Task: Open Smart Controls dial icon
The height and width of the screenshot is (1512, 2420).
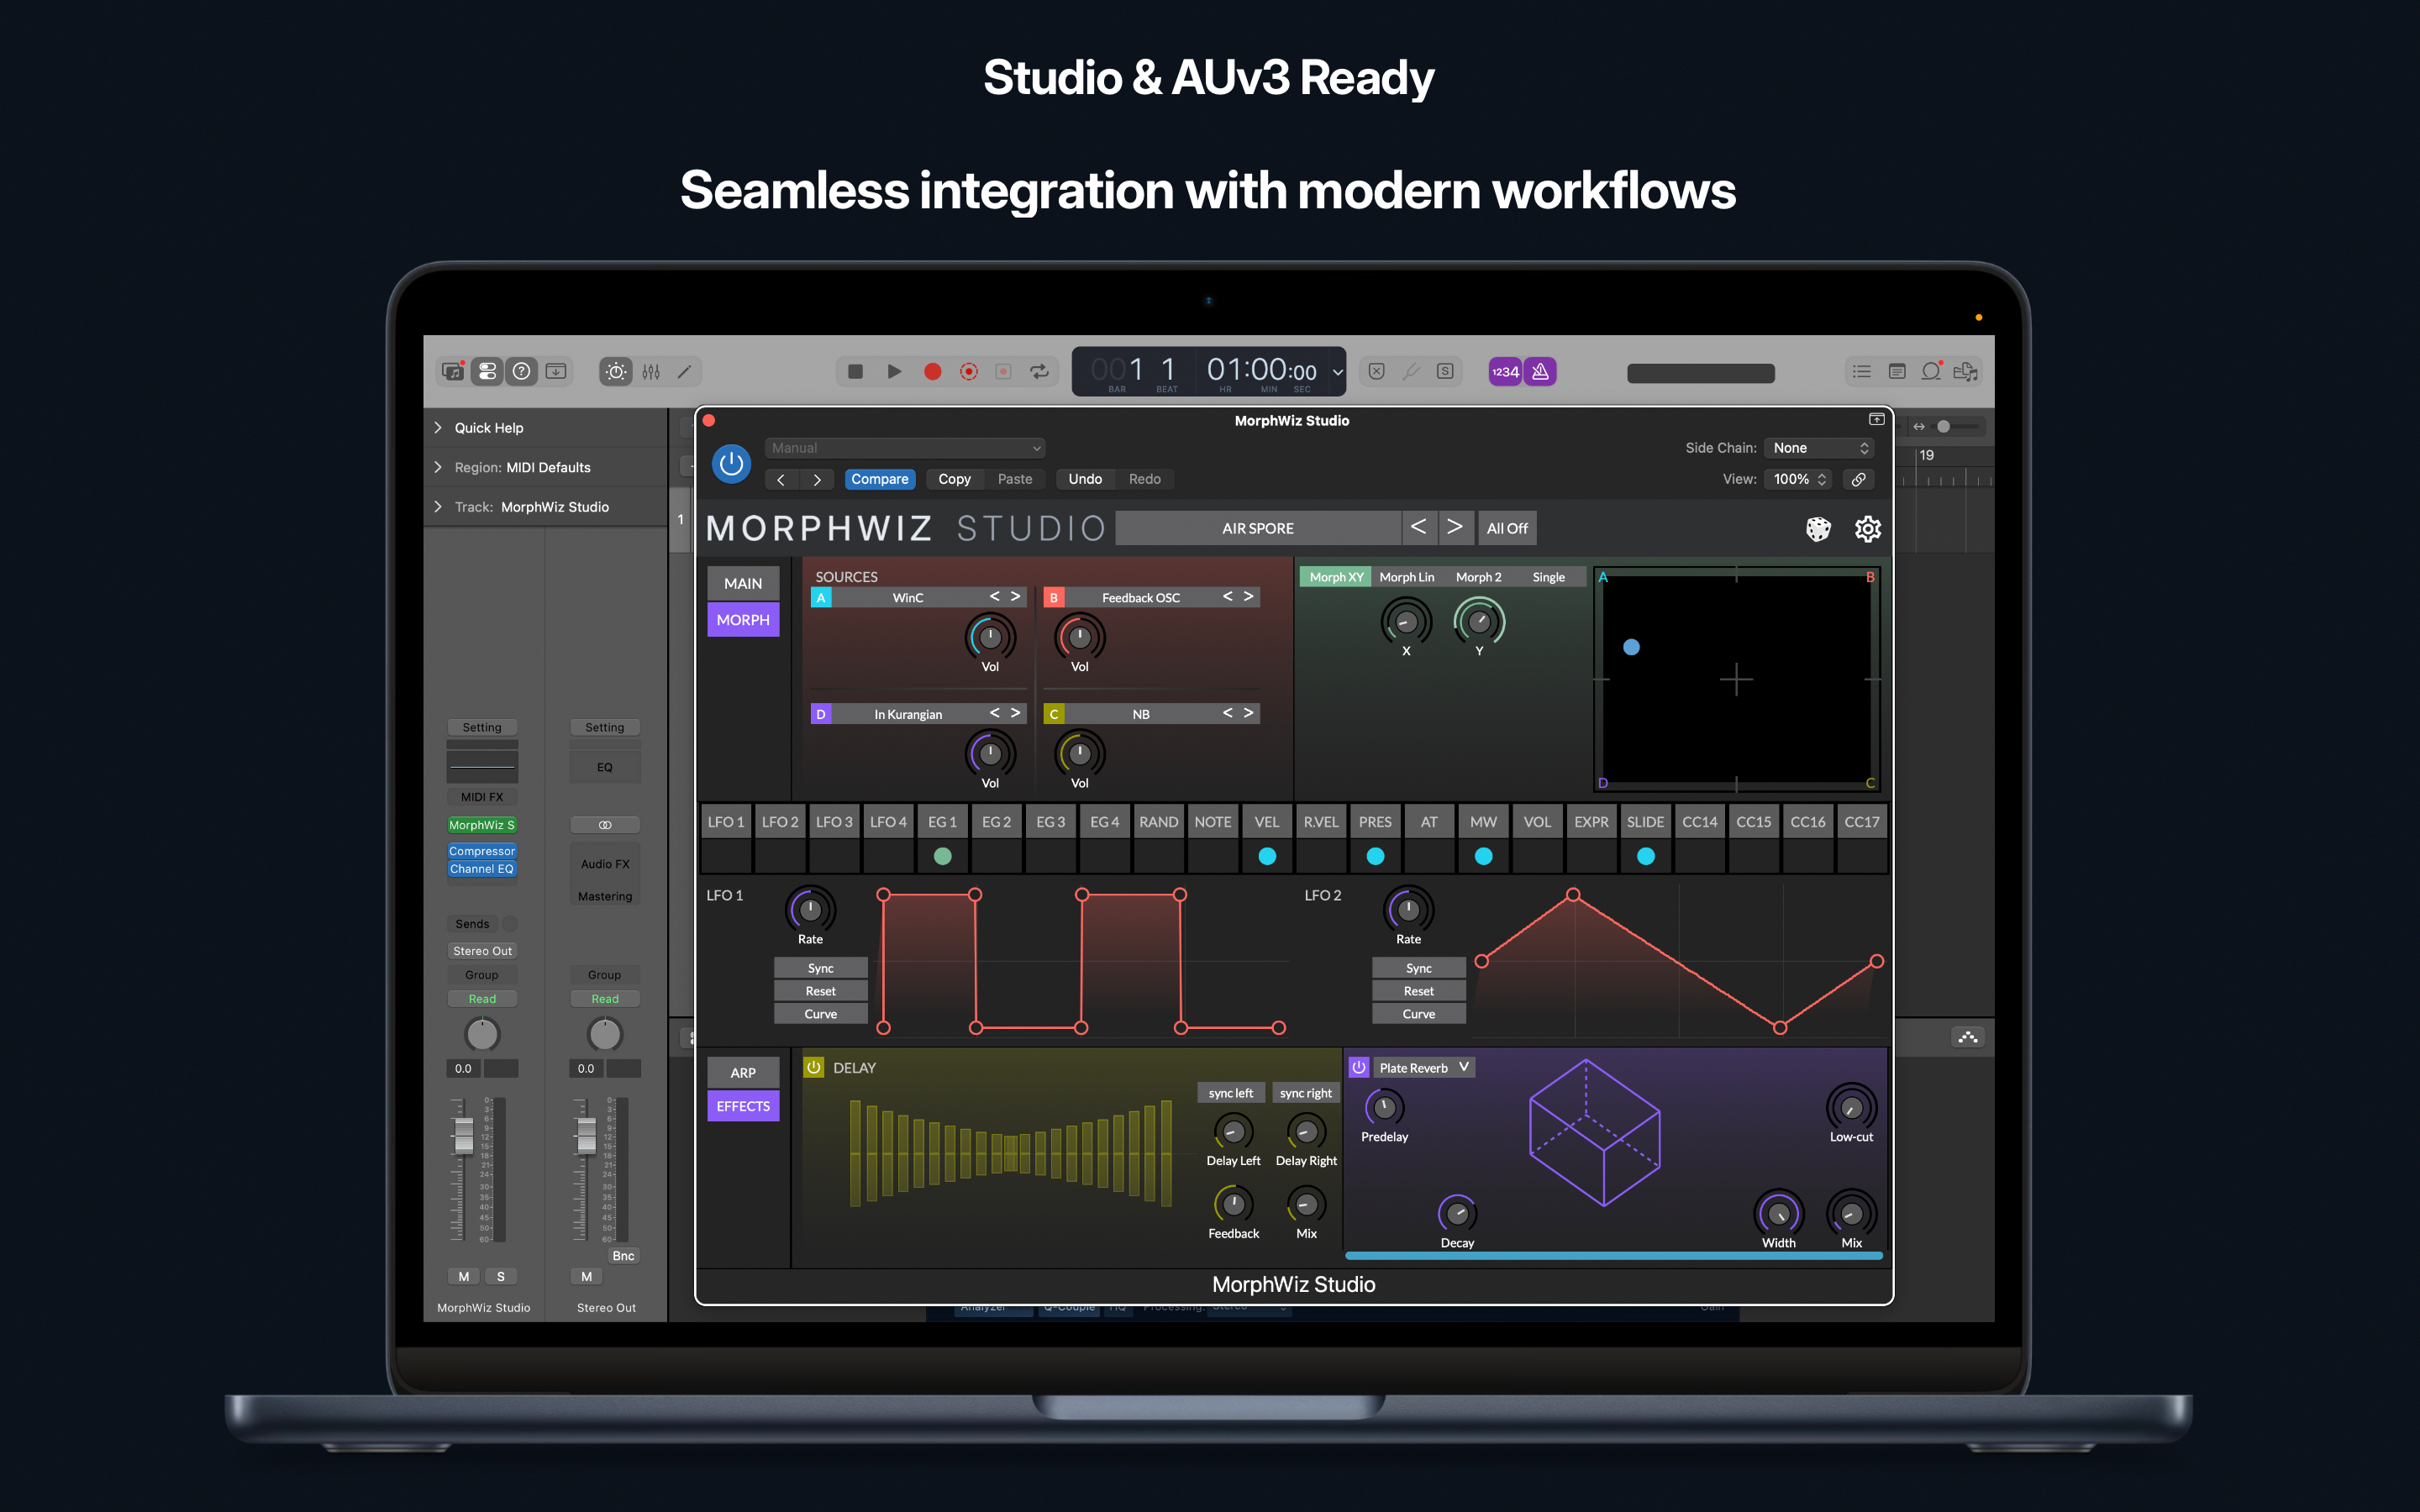Action: point(616,371)
